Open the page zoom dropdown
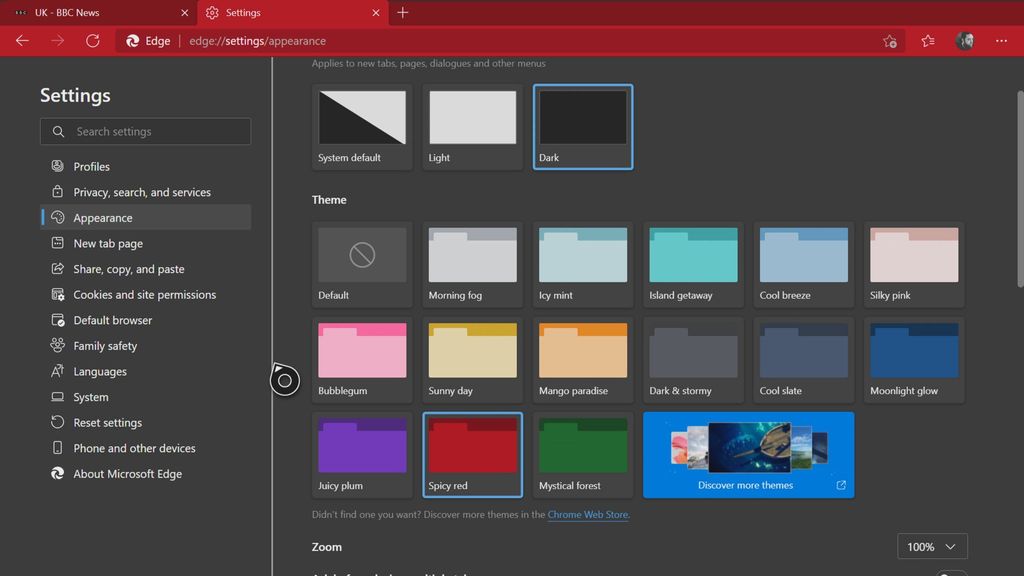This screenshot has height=576, width=1024. tap(931, 546)
